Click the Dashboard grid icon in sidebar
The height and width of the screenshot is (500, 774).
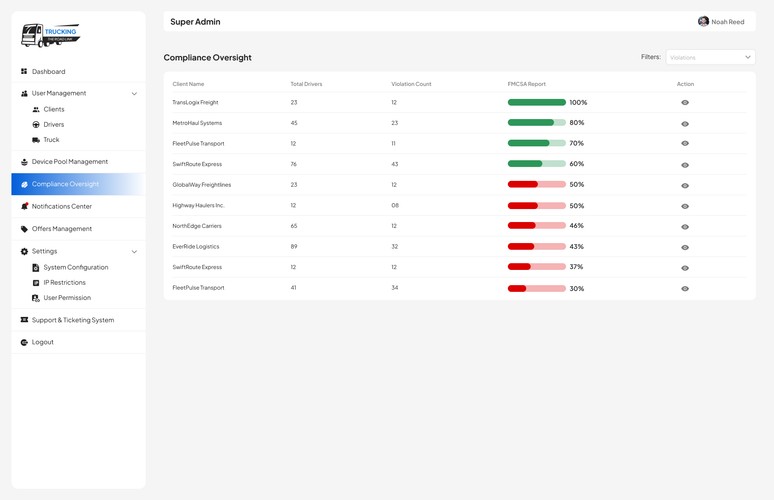point(24,72)
